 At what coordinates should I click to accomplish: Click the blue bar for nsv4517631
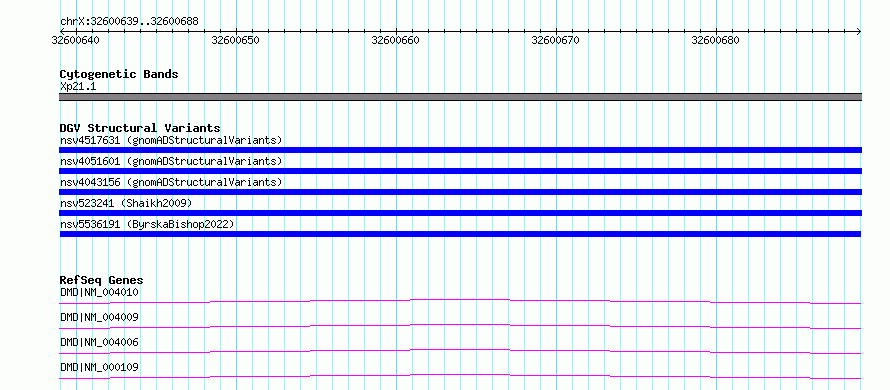click(x=460, y=150)
